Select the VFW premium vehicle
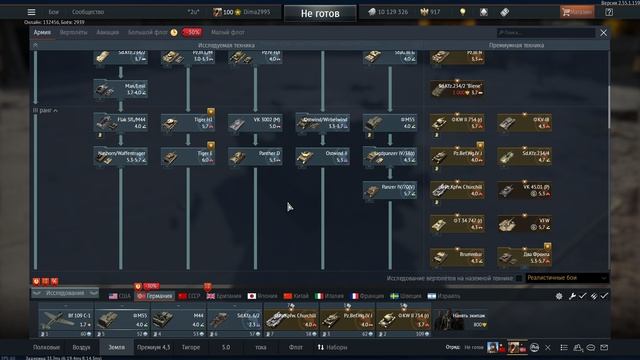640x360 pixels. click(524, 224)
